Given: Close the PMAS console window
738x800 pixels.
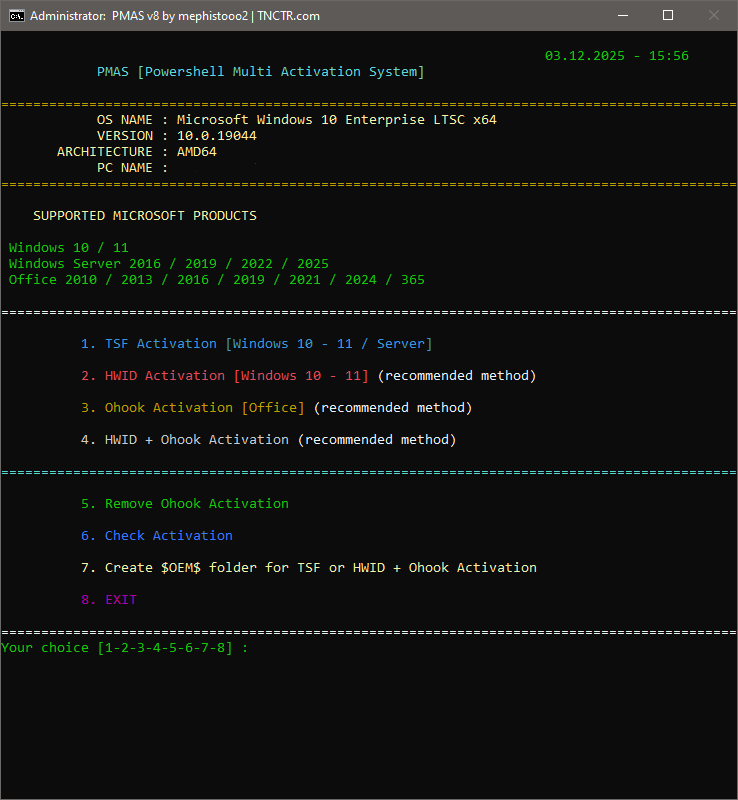Looking at the screenshot, I should click(x=714, y=15).
